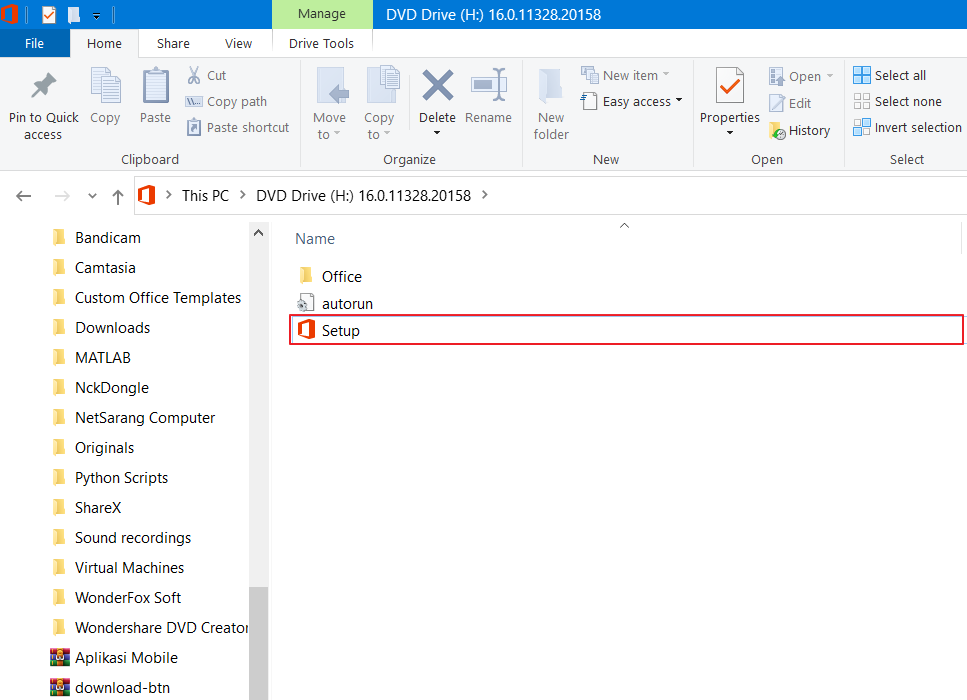
Task: Expand chevron after DVD Drive in address bar
Action: pyautogui.click(x=485, y=195)
